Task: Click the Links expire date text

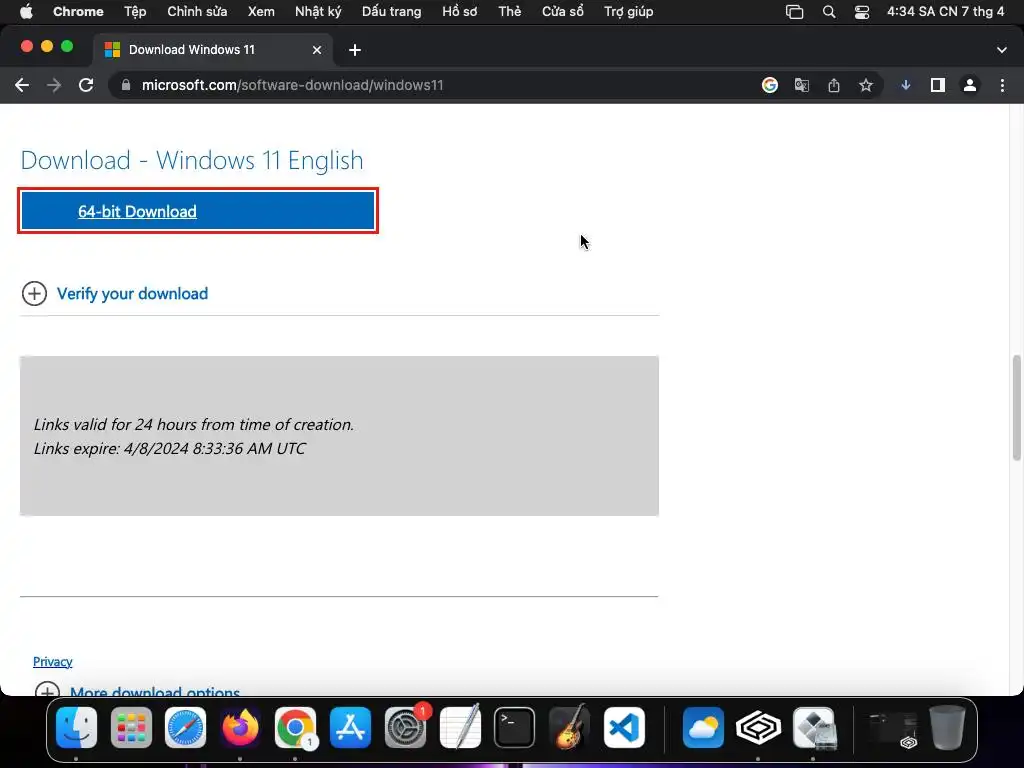Action: point(170,449)
